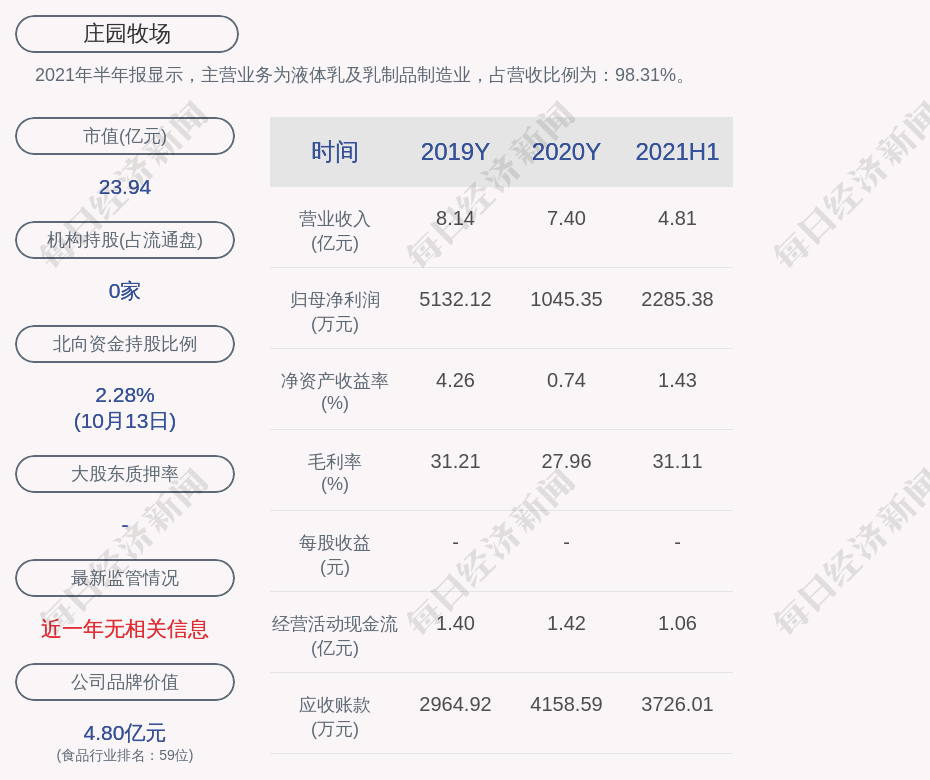Click the 时间 table header
This screenshot has width=930, height=780.
[x=335, y=152]
